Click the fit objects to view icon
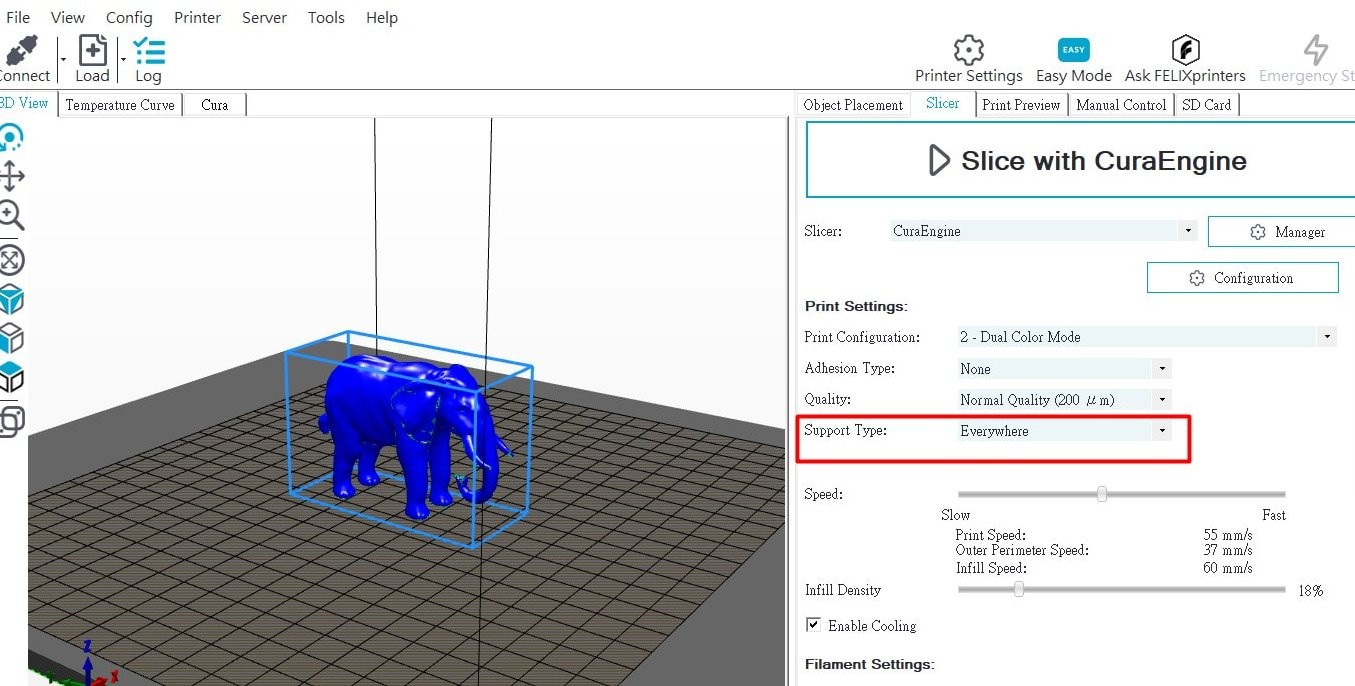Viewport: 1355px width, 686px height. coord(11,261)
